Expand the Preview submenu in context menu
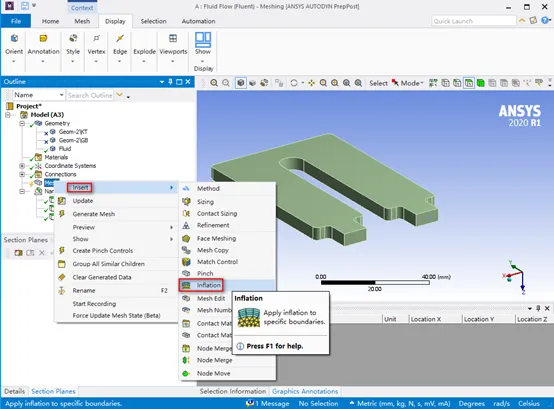Viewport: 554px width, 409px height. tap(117, 227)
